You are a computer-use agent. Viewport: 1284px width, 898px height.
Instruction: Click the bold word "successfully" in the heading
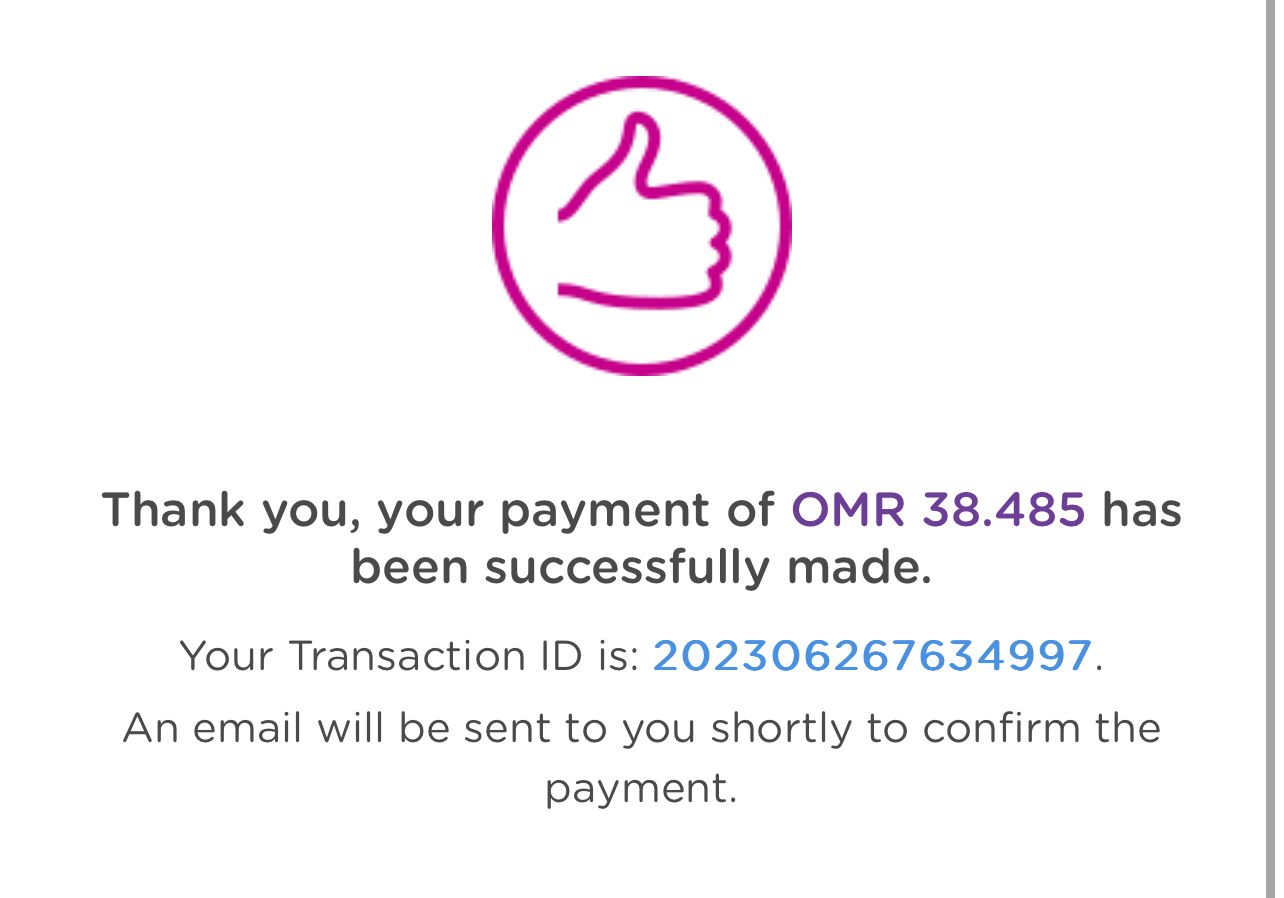628,568
